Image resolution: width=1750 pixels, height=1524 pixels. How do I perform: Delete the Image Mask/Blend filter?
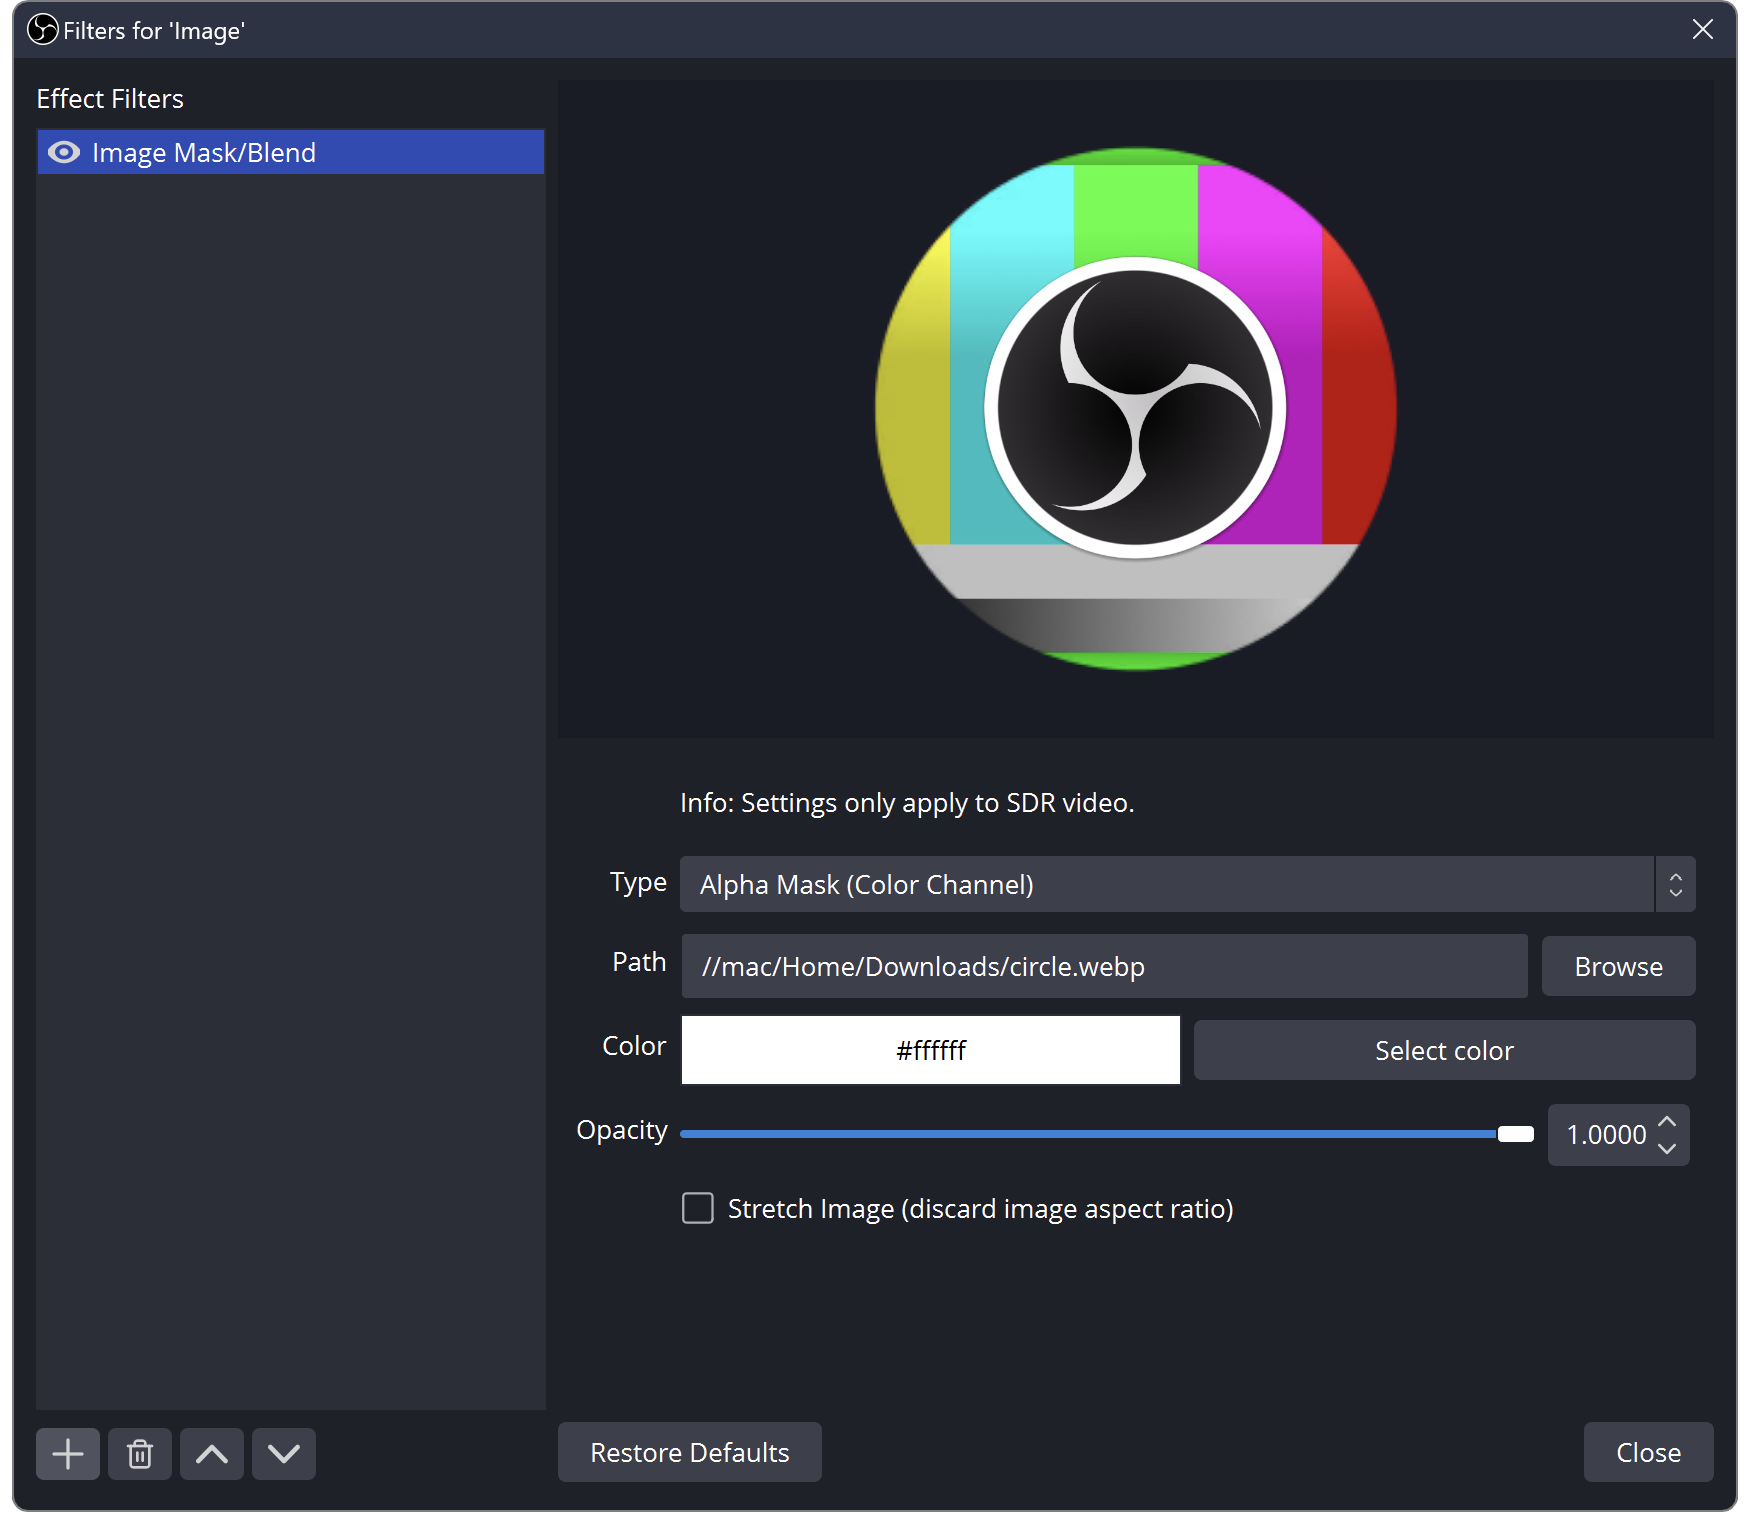click(x=139, y=1453)
